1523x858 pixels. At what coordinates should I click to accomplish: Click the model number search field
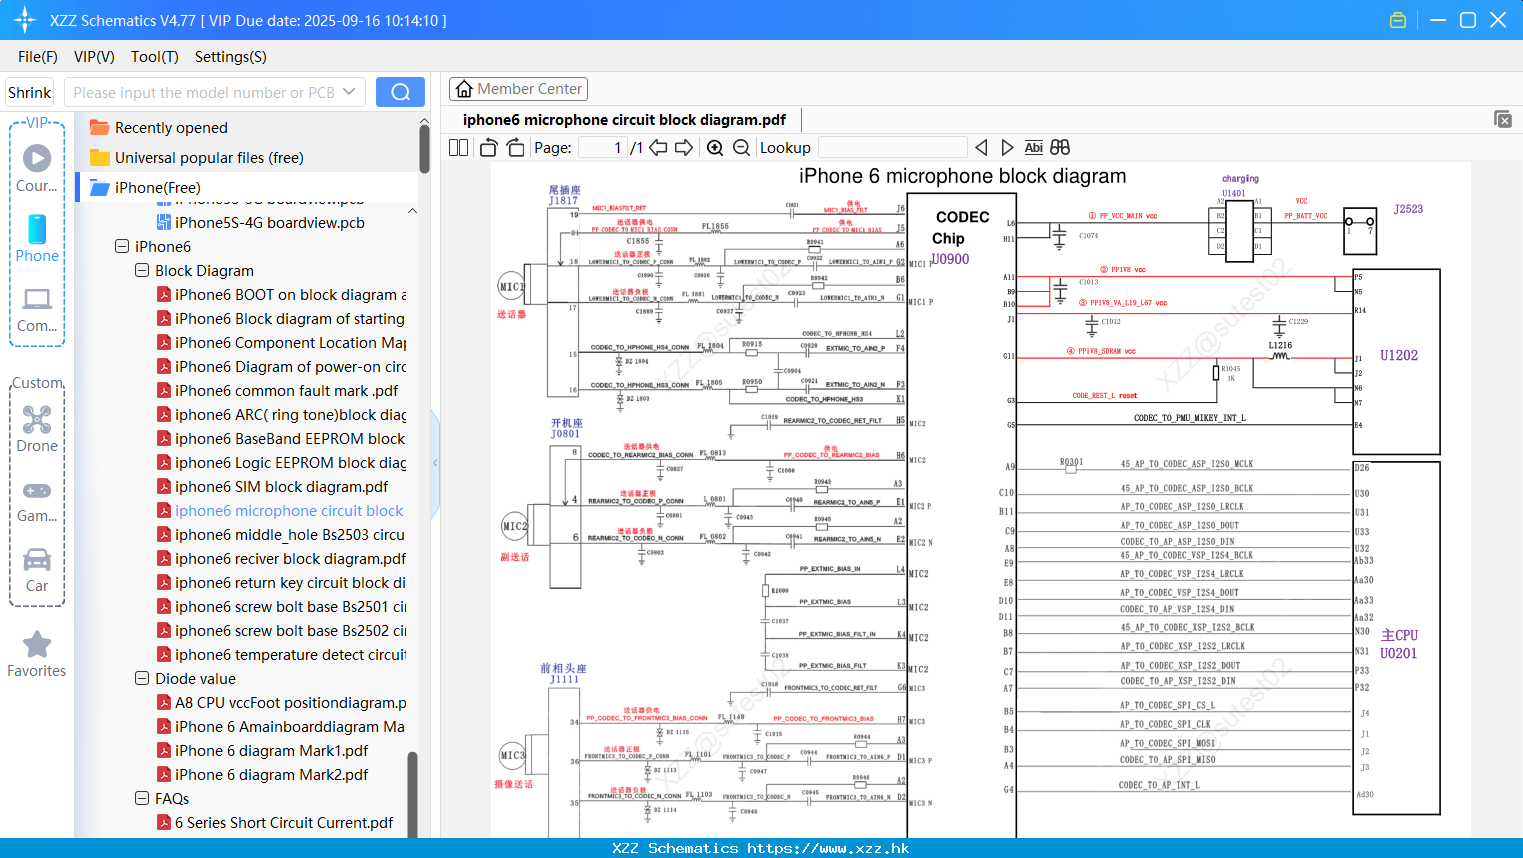tap(203, 92)
